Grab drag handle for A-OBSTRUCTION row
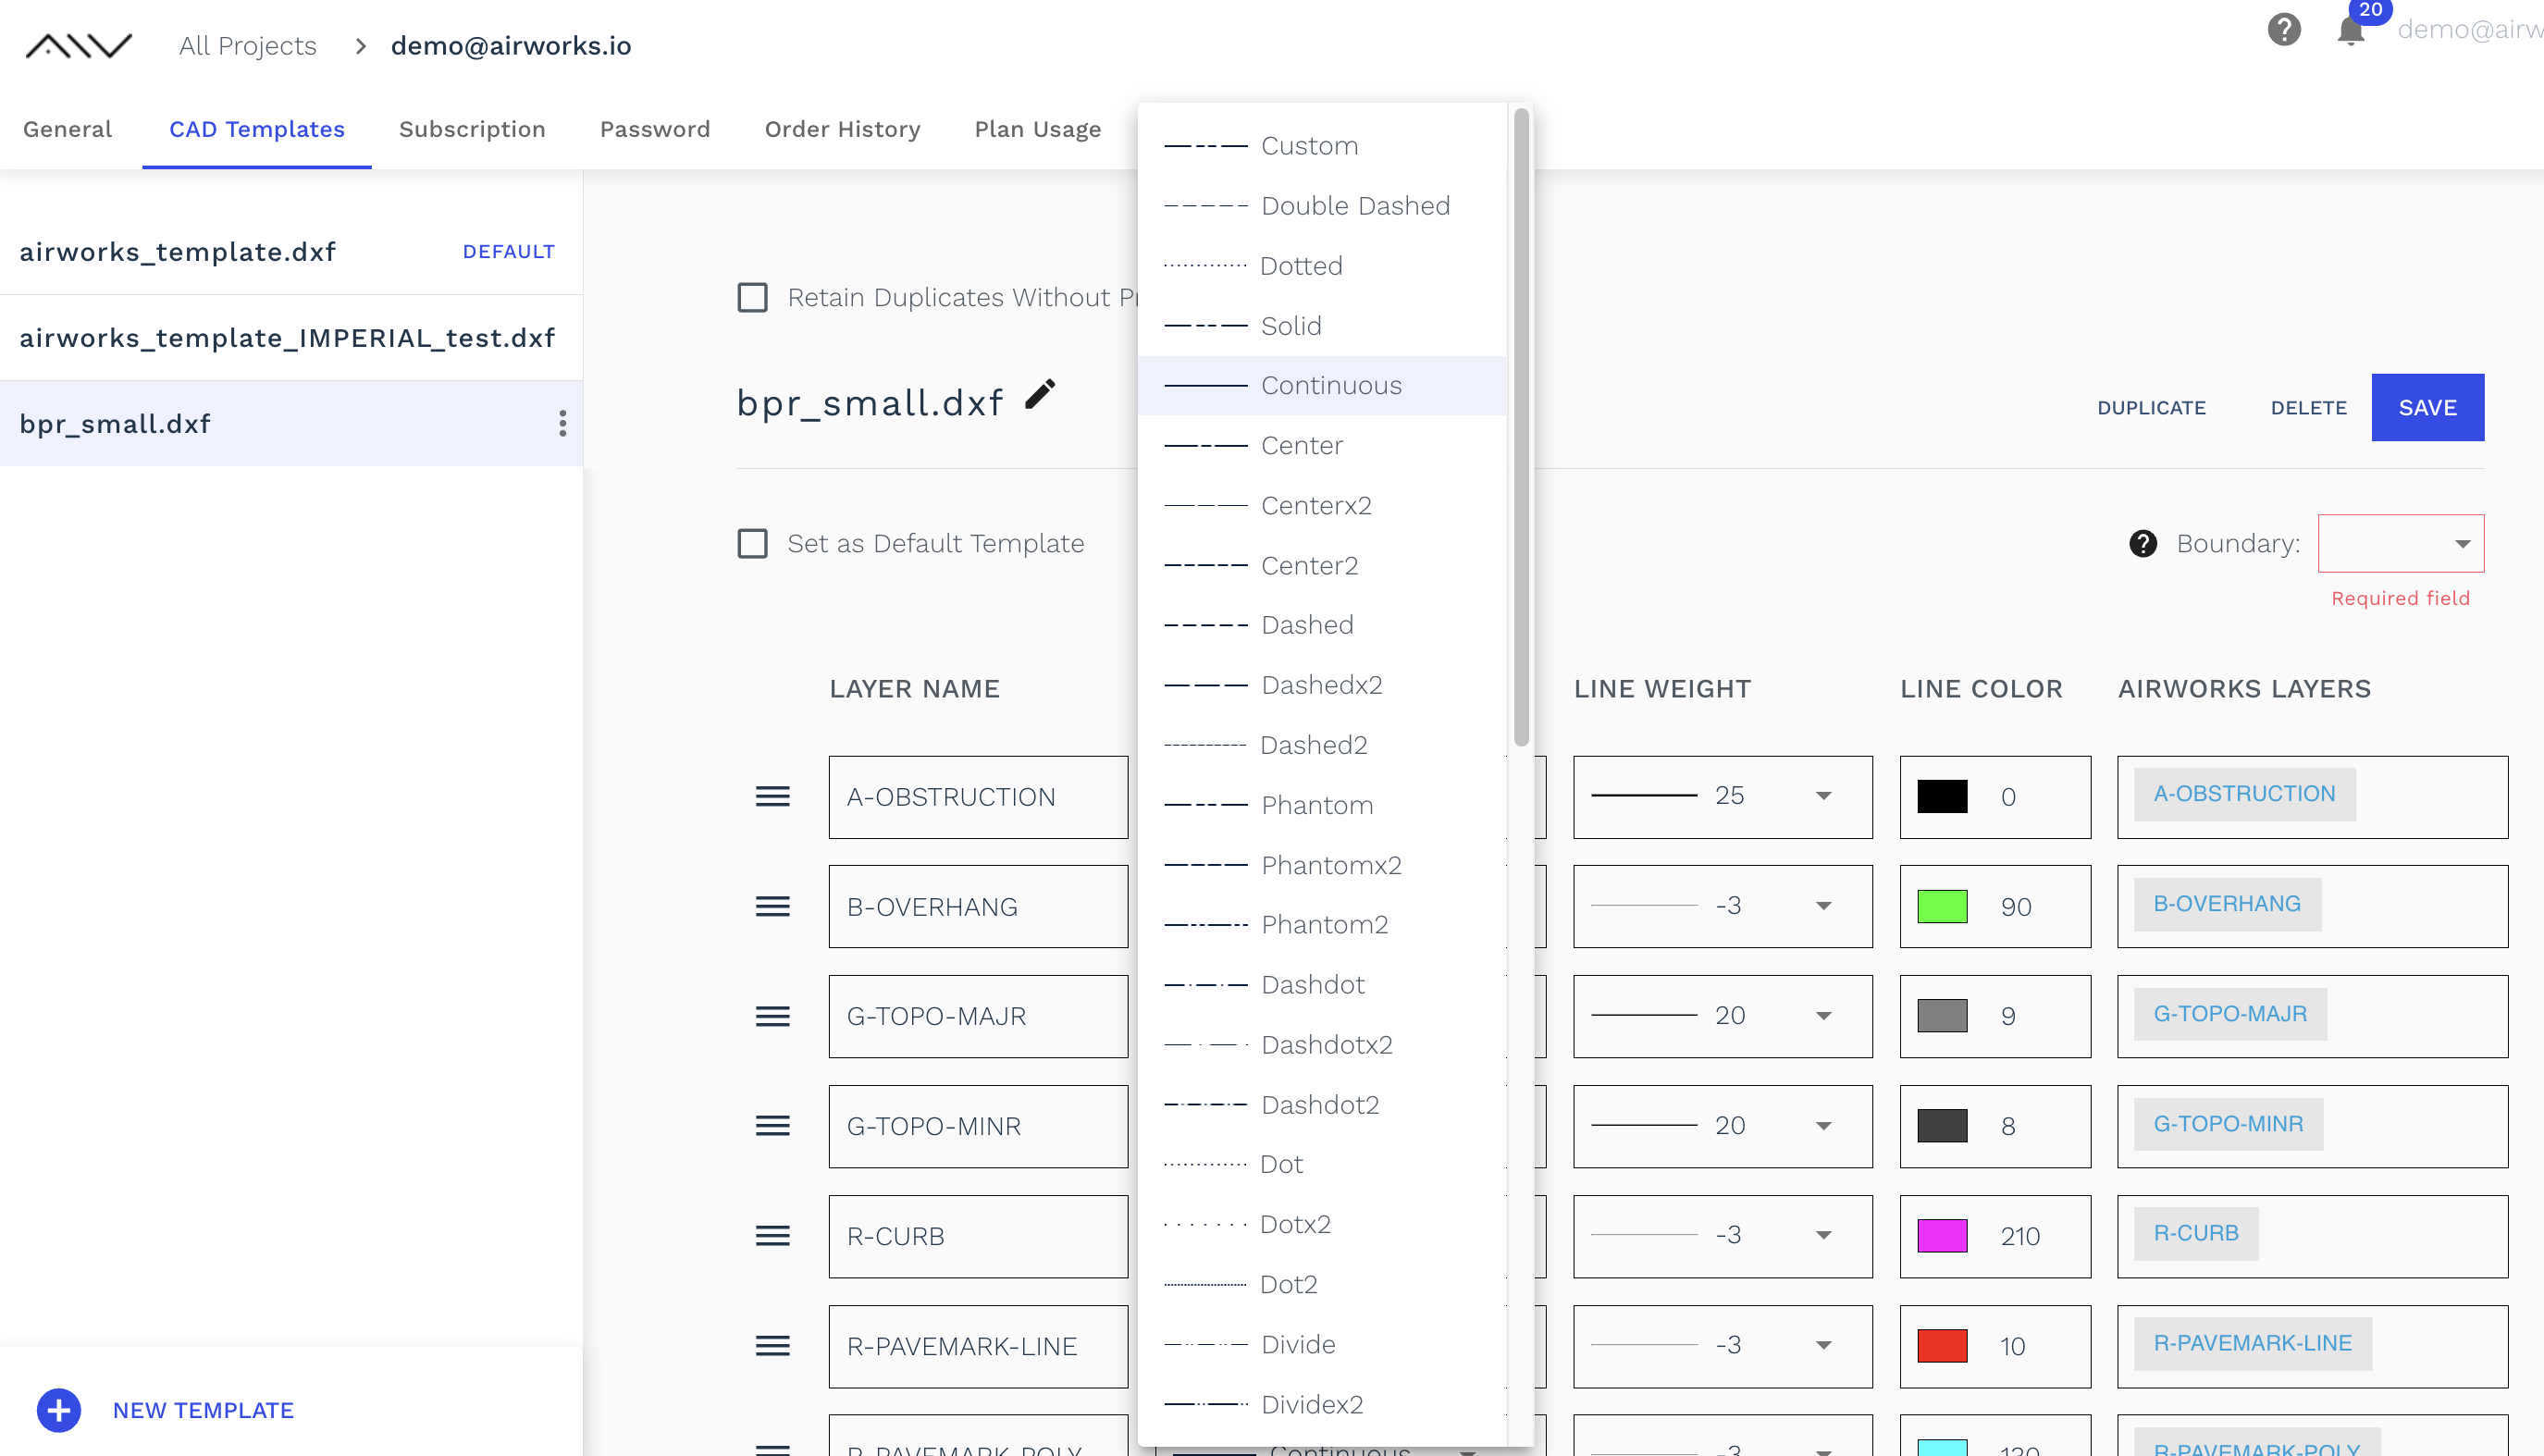This screenshot has height=1456, width=2544. click(x=772, y=796)
